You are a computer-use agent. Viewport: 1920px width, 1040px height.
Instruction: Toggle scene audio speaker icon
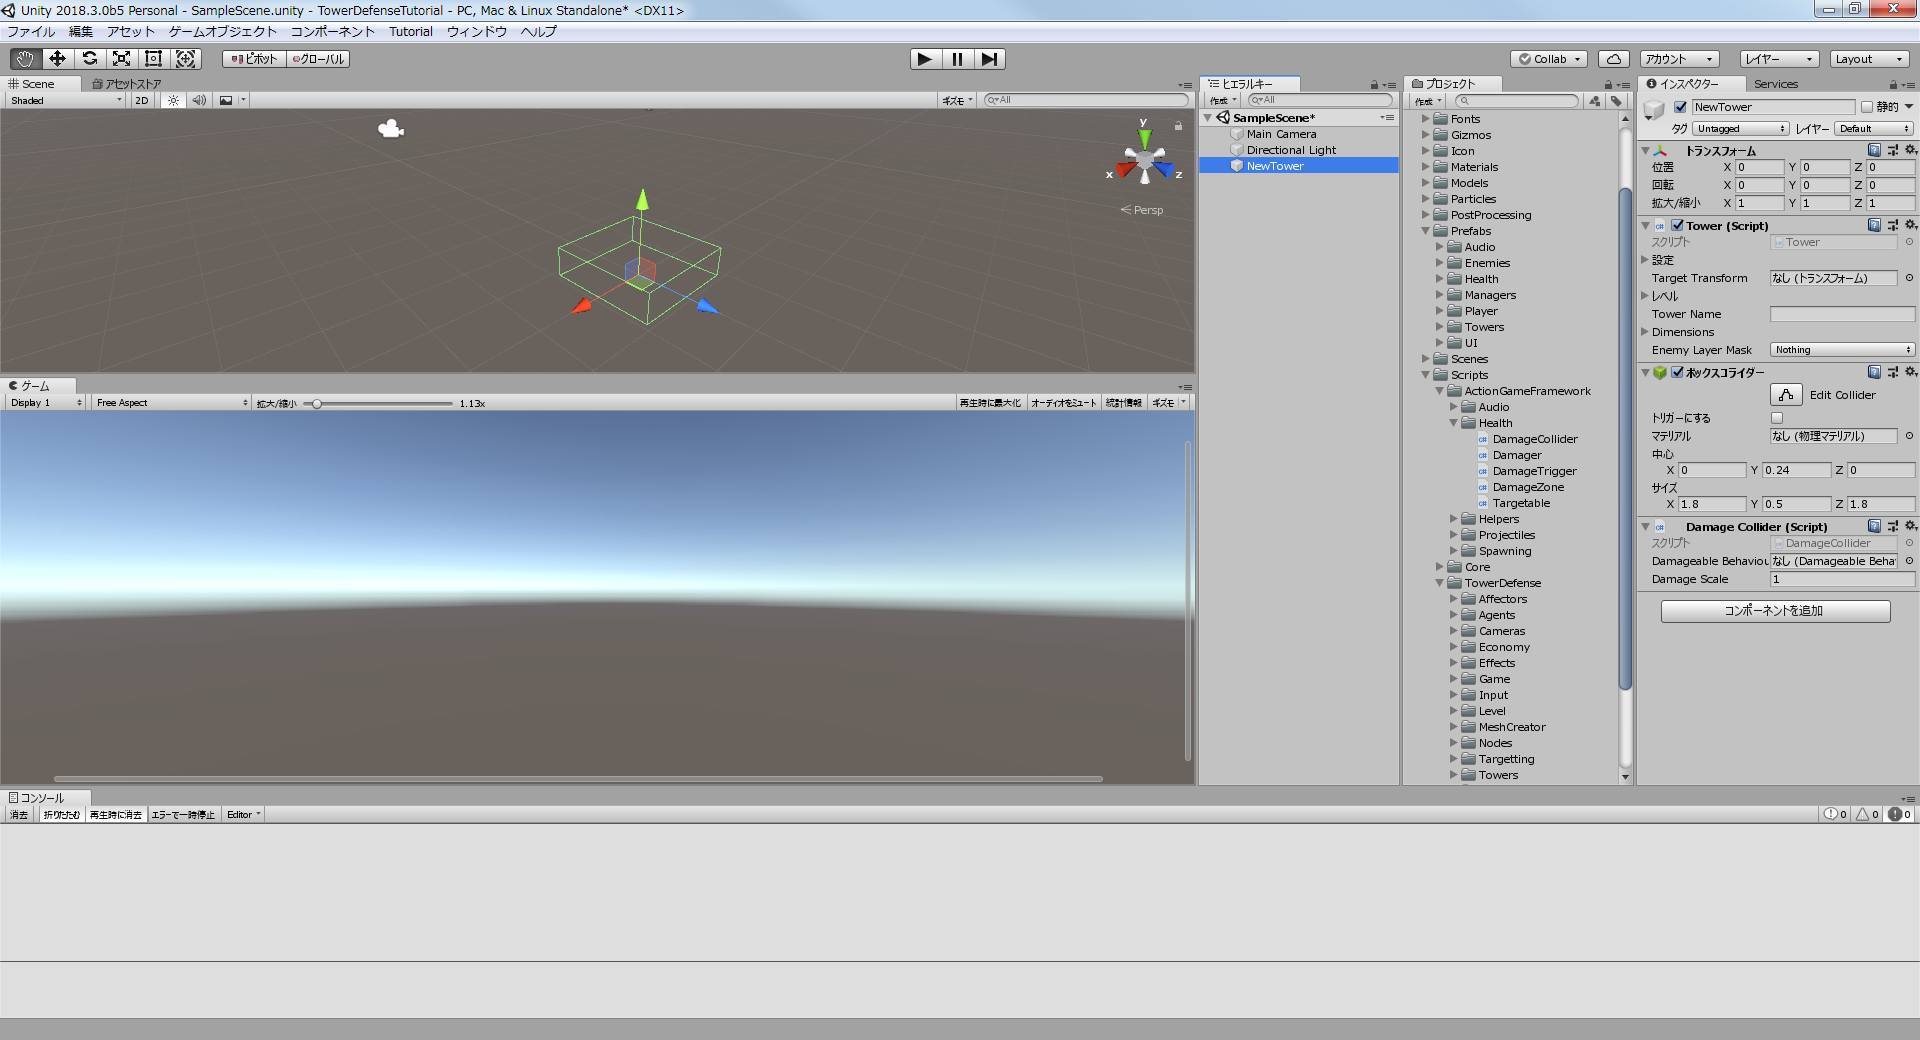point(199,100)
